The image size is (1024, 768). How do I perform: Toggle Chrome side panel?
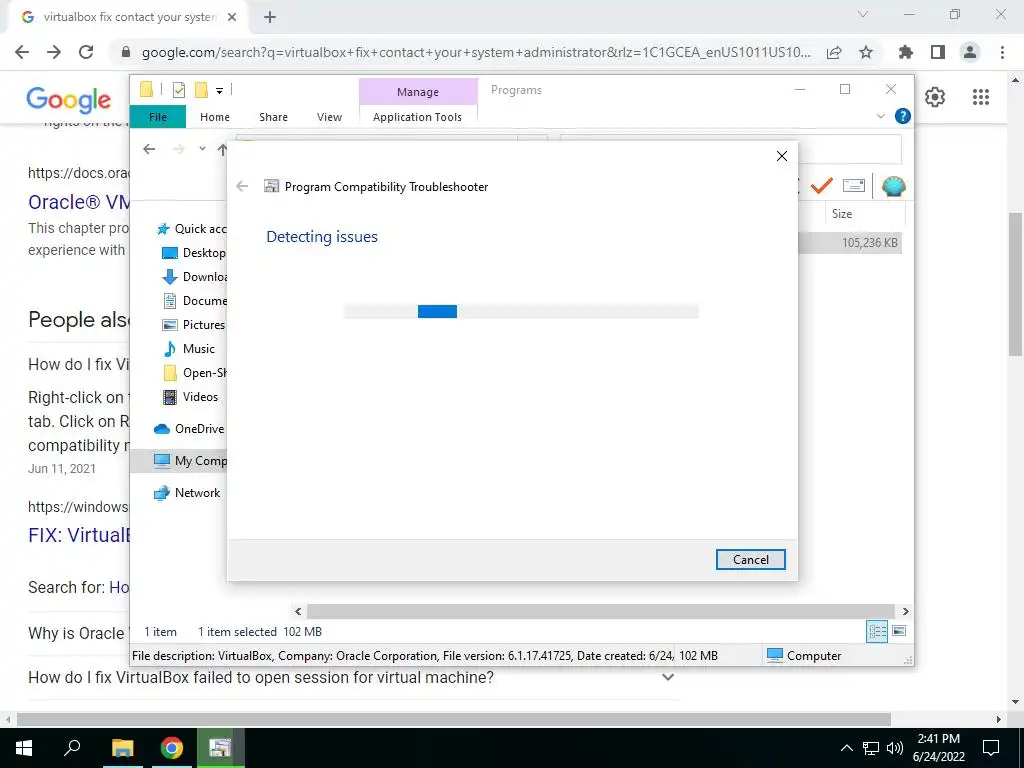click(x=938, y=52)
